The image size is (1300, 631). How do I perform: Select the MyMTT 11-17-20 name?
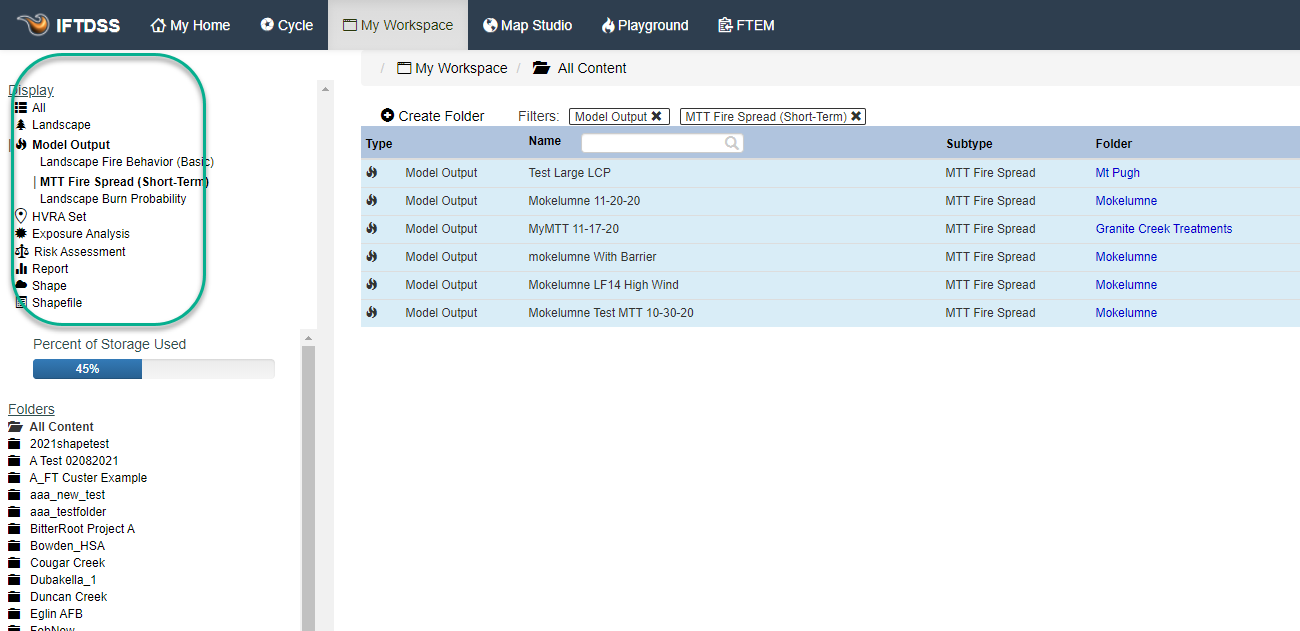coord(574,229)
